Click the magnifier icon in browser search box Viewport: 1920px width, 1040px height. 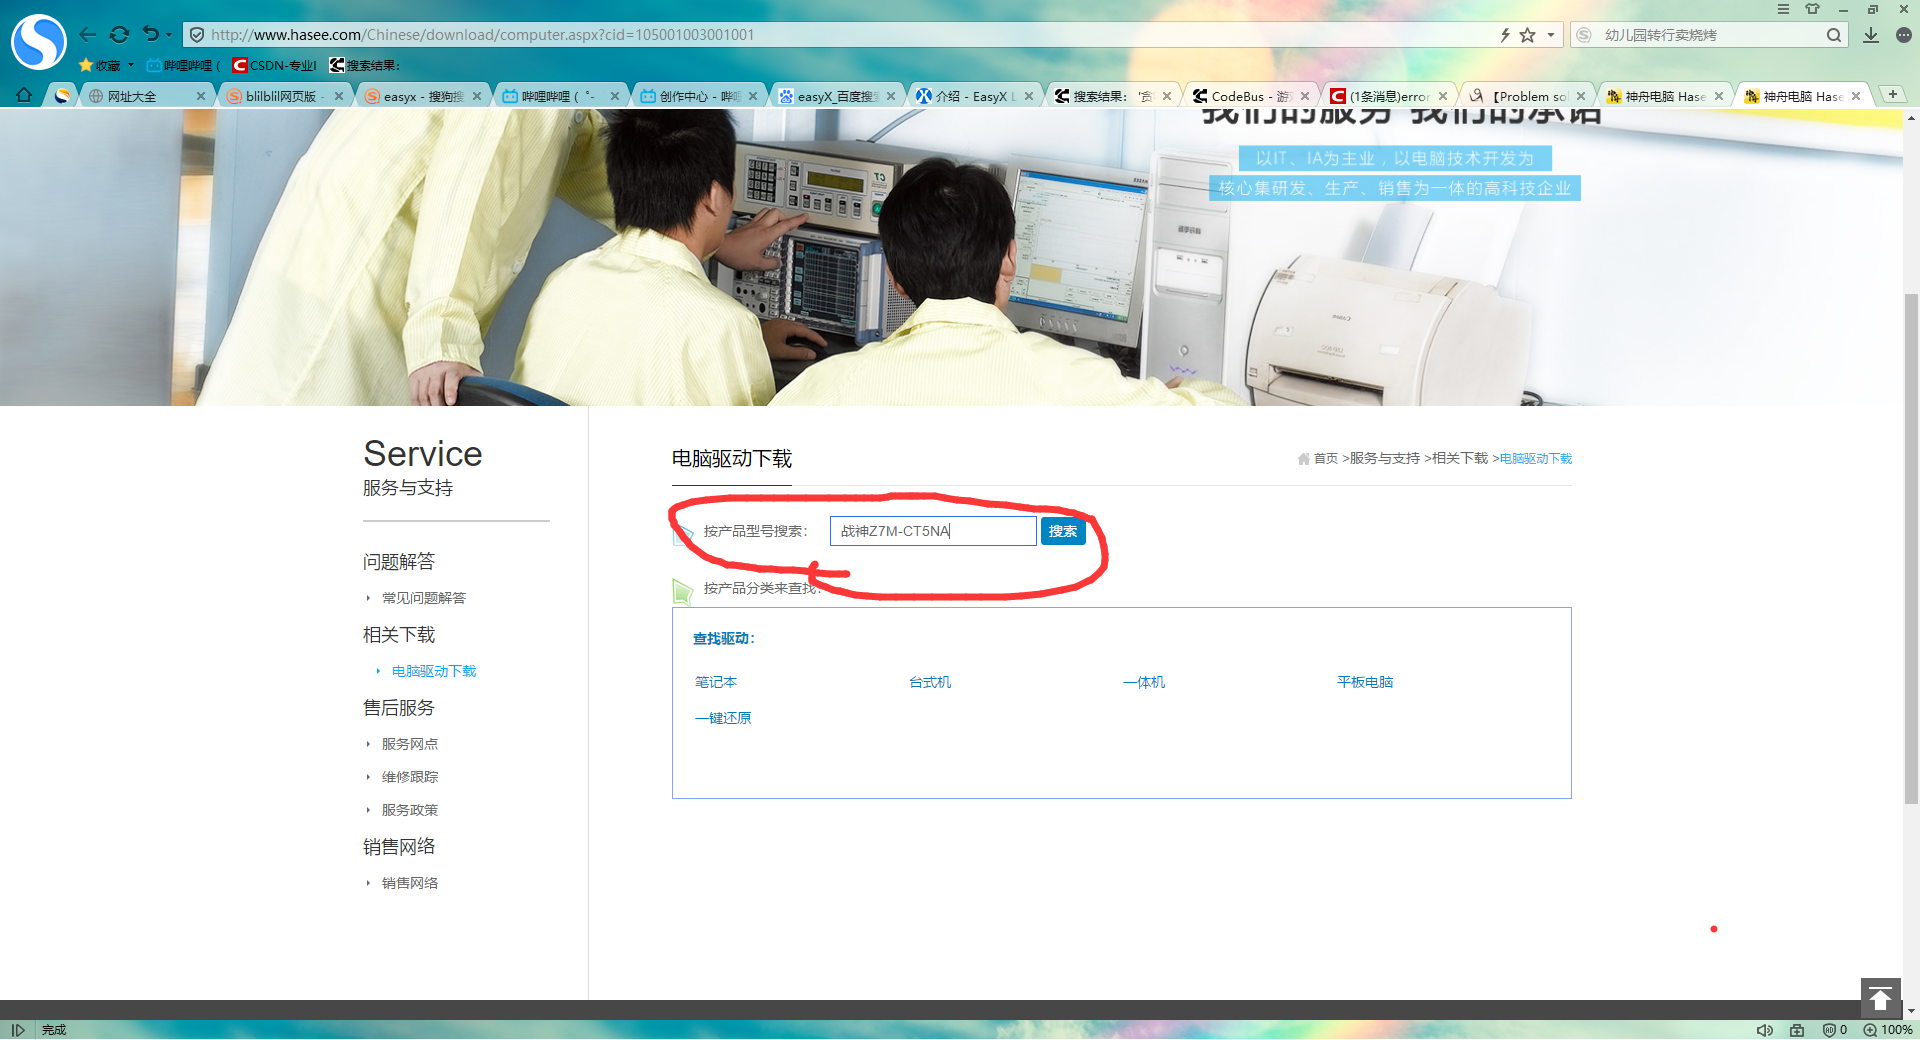coord(1834,35)
